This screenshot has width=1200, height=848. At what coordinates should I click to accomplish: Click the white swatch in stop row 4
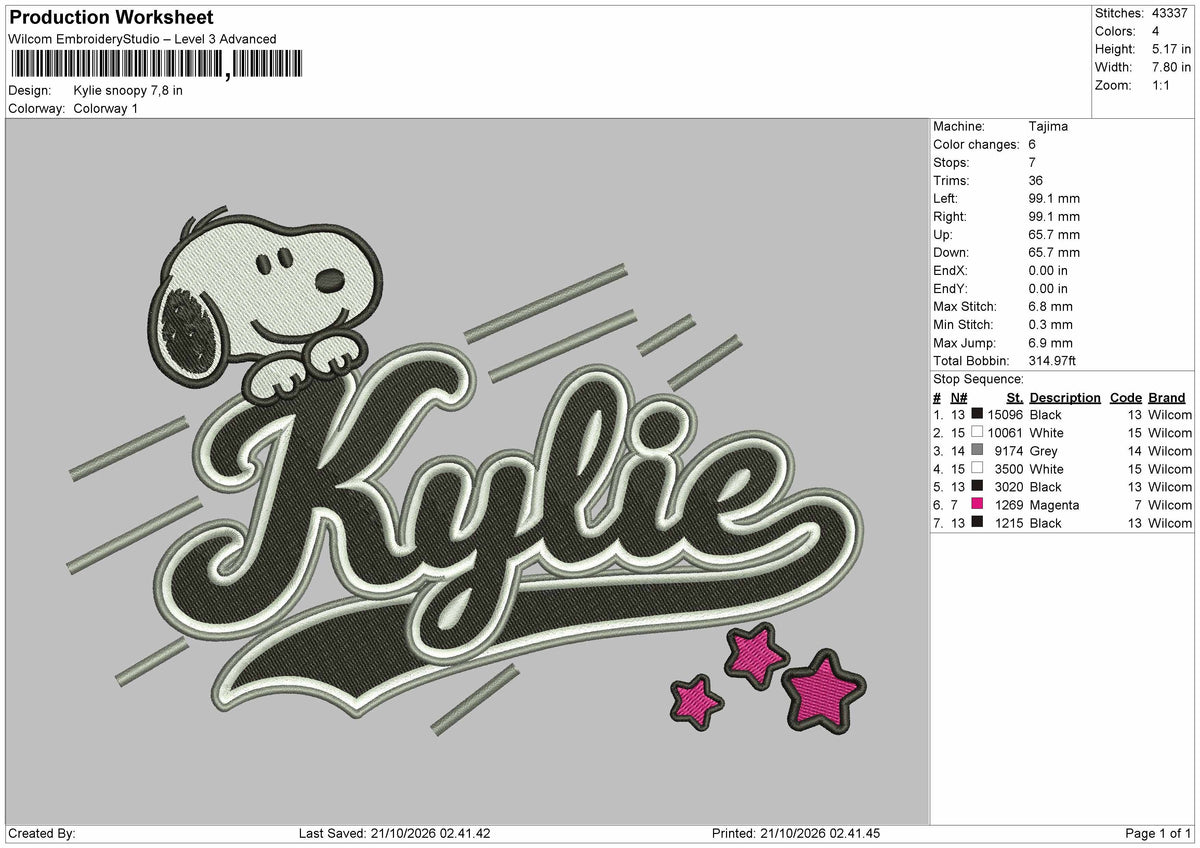[977, 468]
